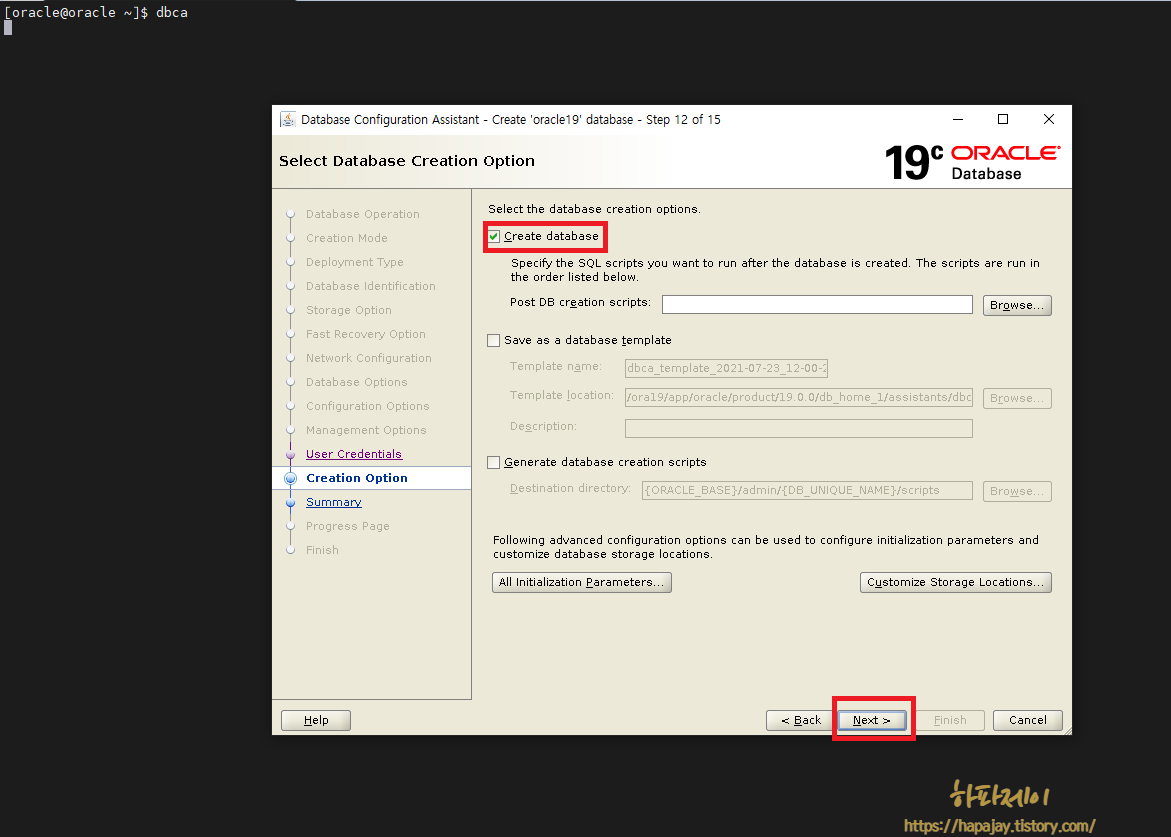Click the template Description field
Screen dimensions: 1171x837
pyautogui.click(x=798, y=428)
